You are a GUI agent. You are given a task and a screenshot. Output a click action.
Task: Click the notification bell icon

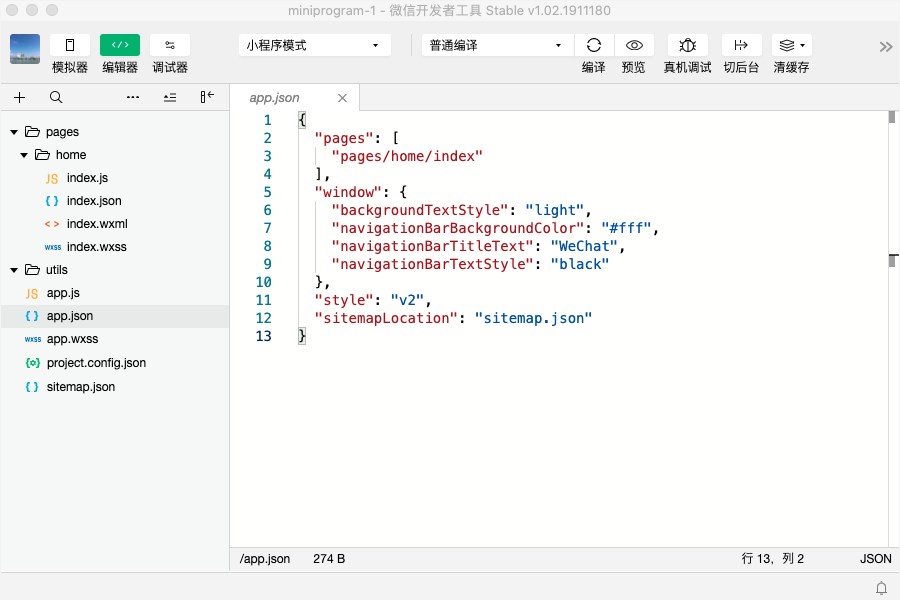tap(881, 588)
